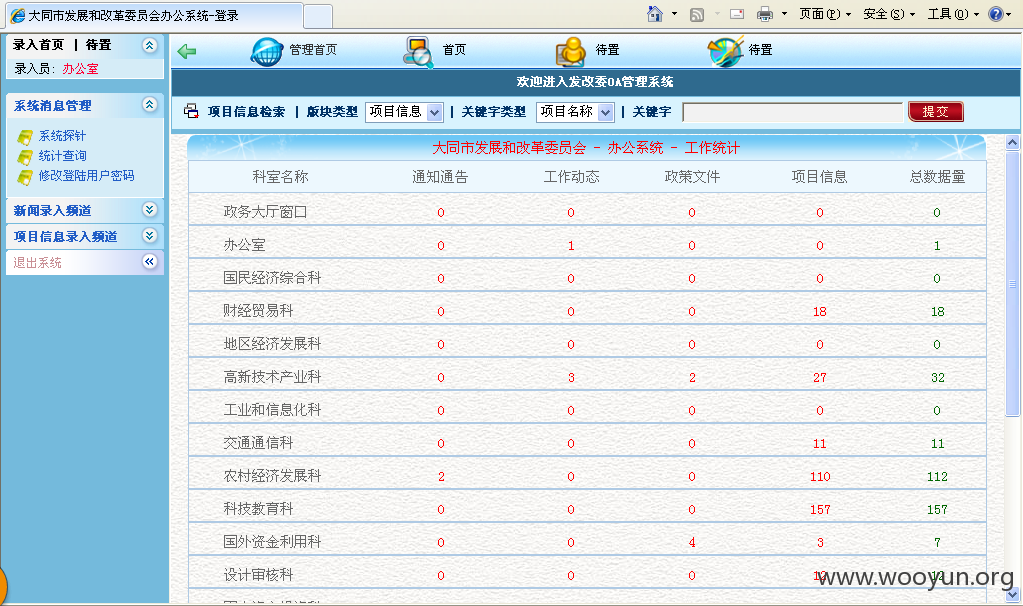Click the icon next to 统计查询

tap(25, 157)
